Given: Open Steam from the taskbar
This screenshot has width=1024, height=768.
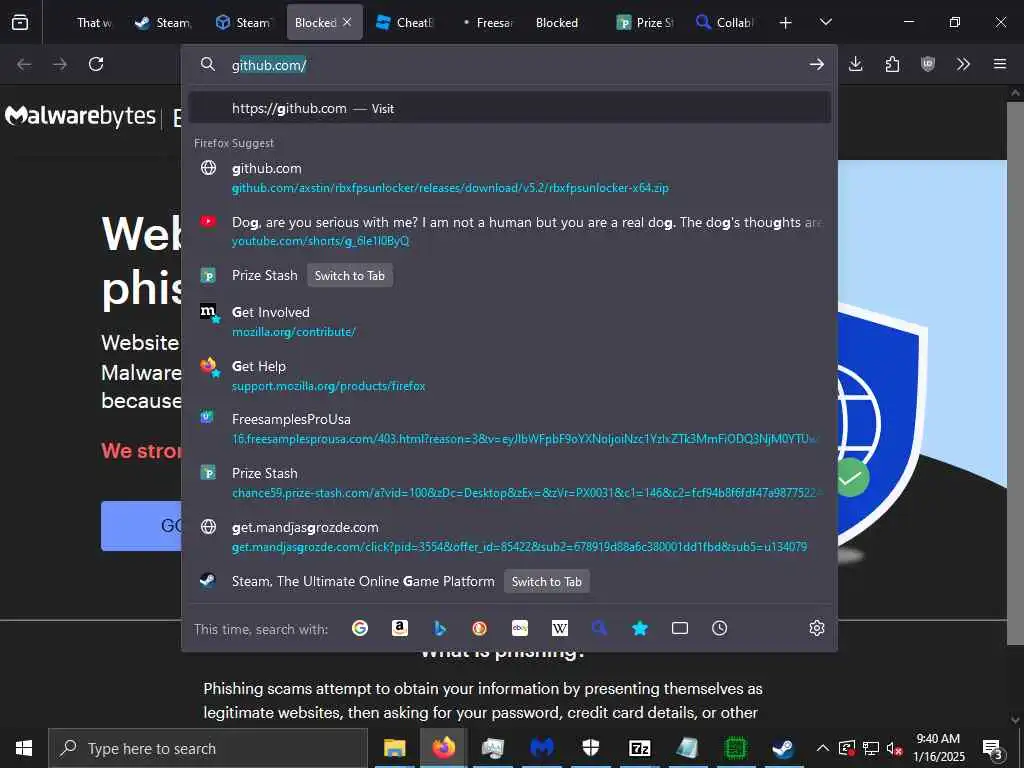Looking at the screenshot, I should 783,748.
